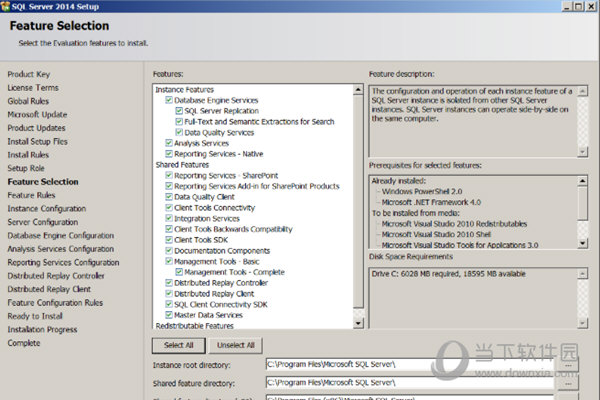
Task: Select the Setup Role step
Action: coord(26,168)
